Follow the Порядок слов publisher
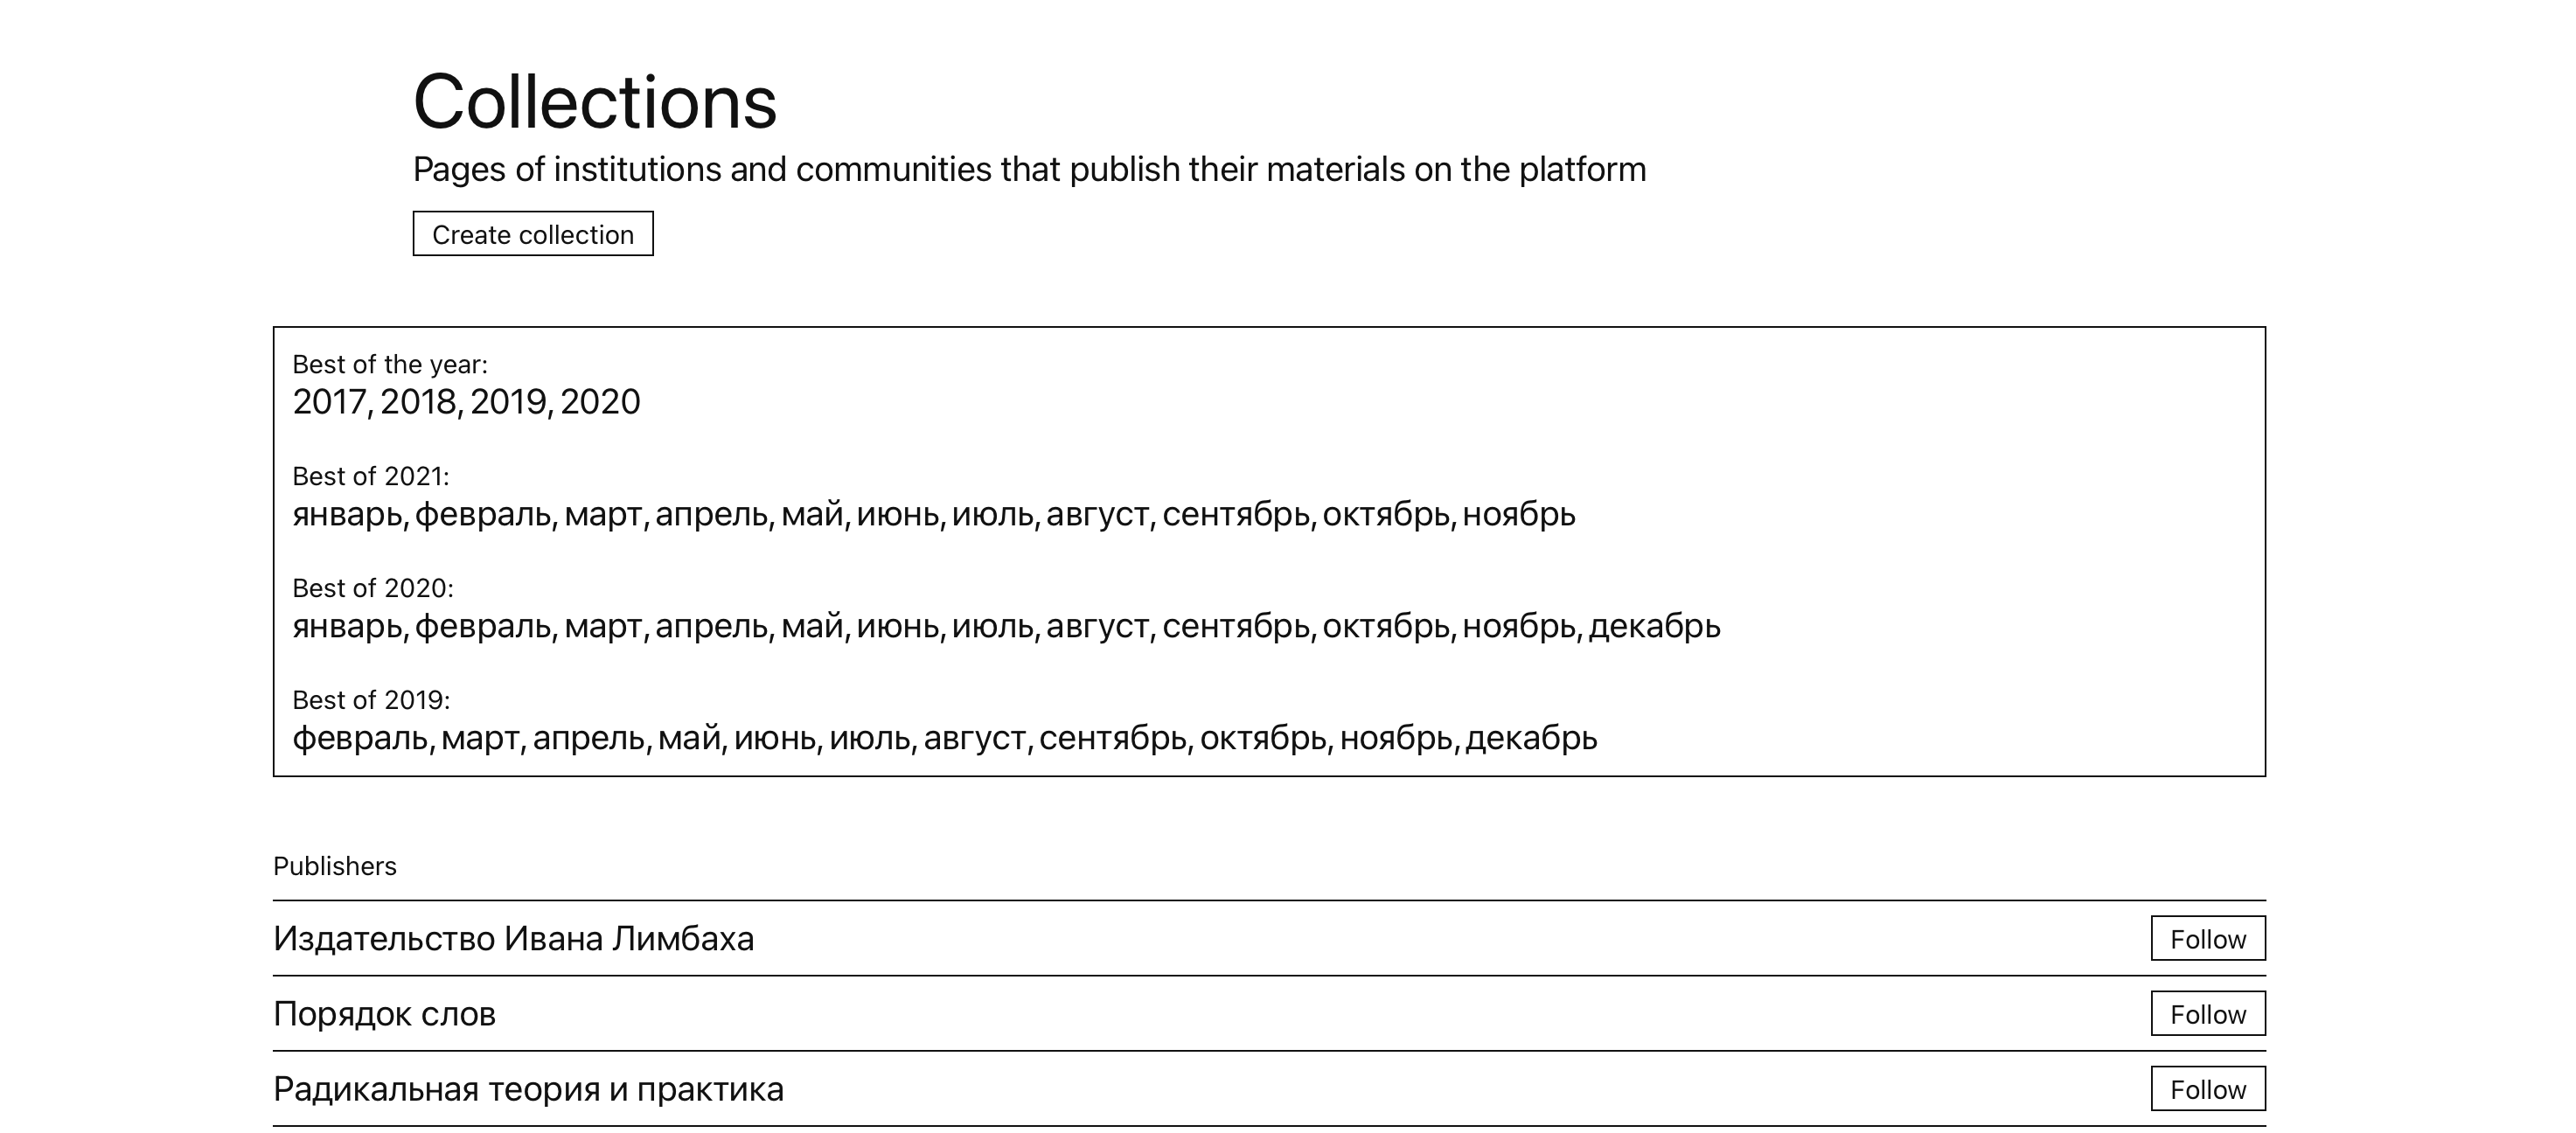This screenshot has width=2576, height=1133. (x=2208, y=1014)
